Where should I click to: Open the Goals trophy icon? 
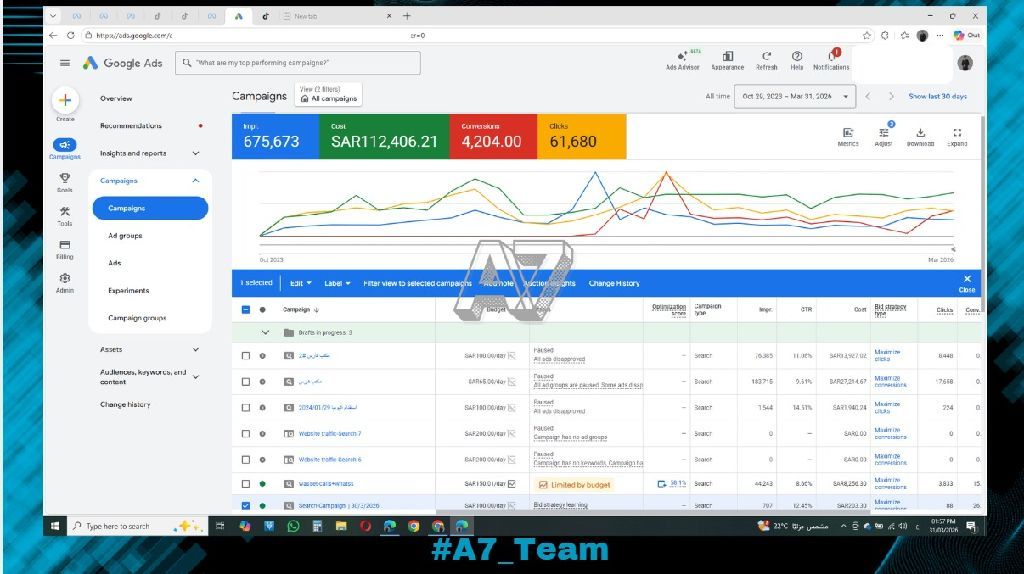click(x=65, y=178)
